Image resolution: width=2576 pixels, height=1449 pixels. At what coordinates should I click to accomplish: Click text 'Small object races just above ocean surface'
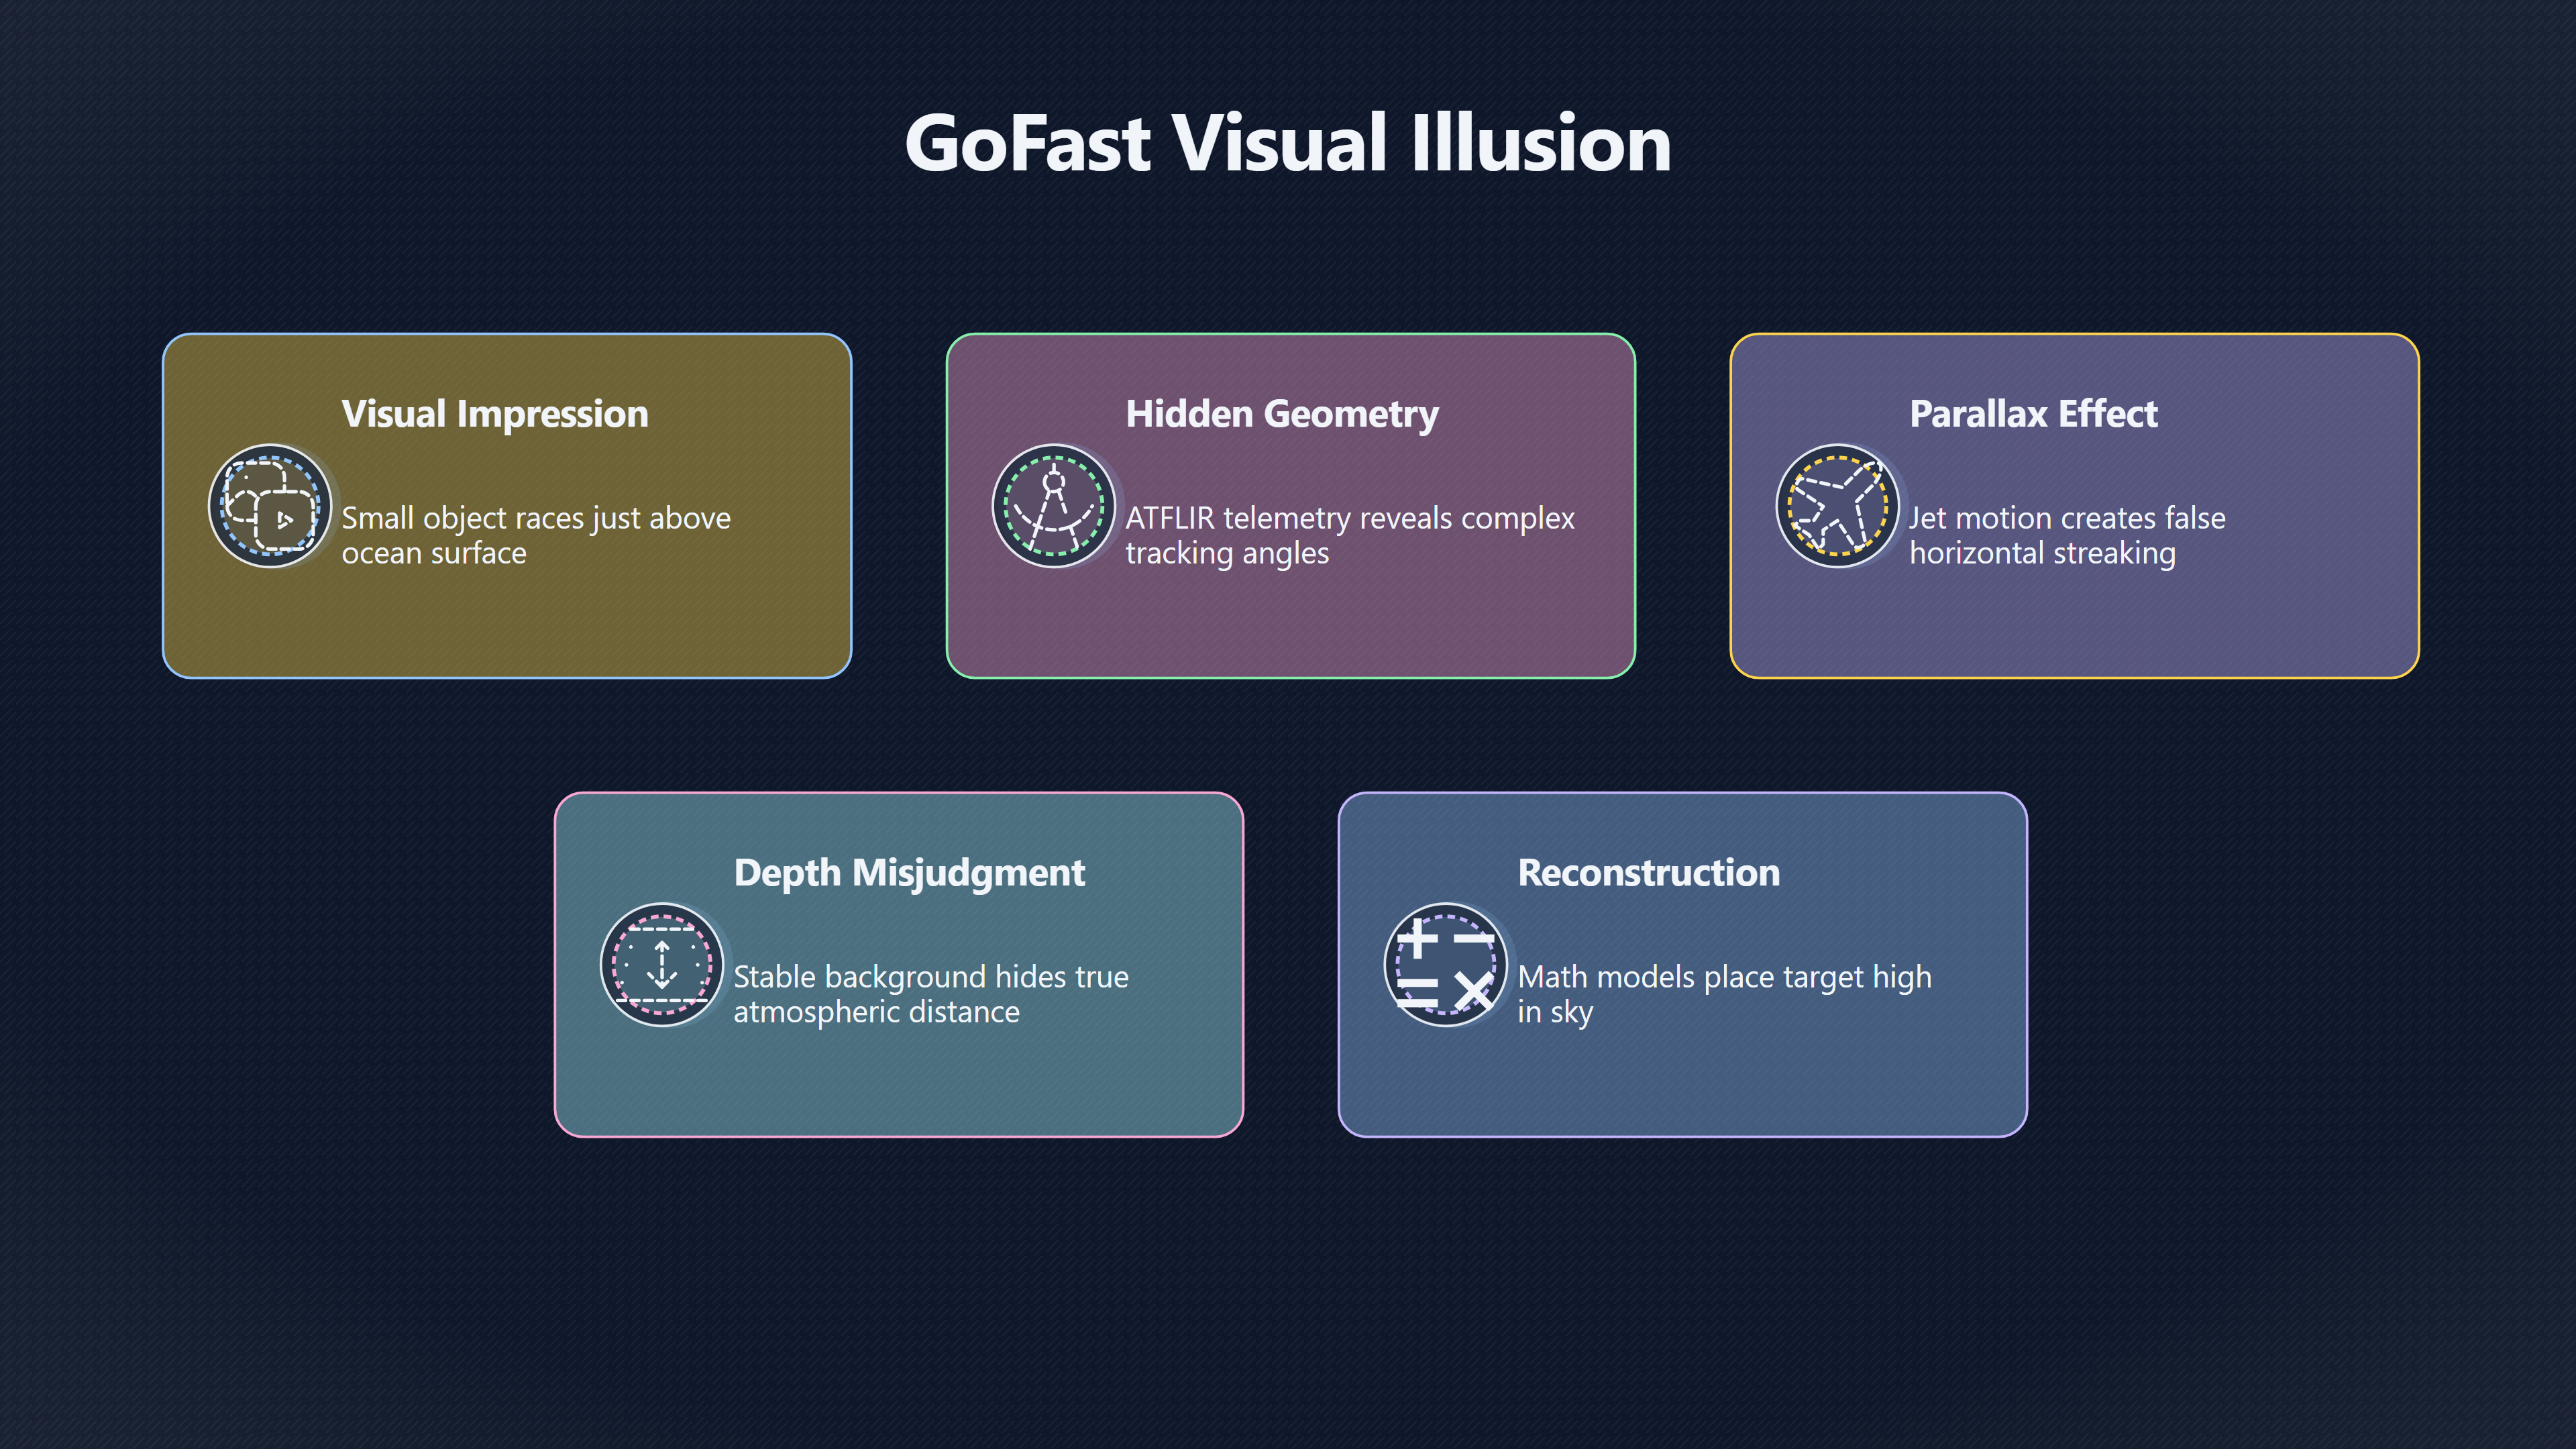point(536,535)
